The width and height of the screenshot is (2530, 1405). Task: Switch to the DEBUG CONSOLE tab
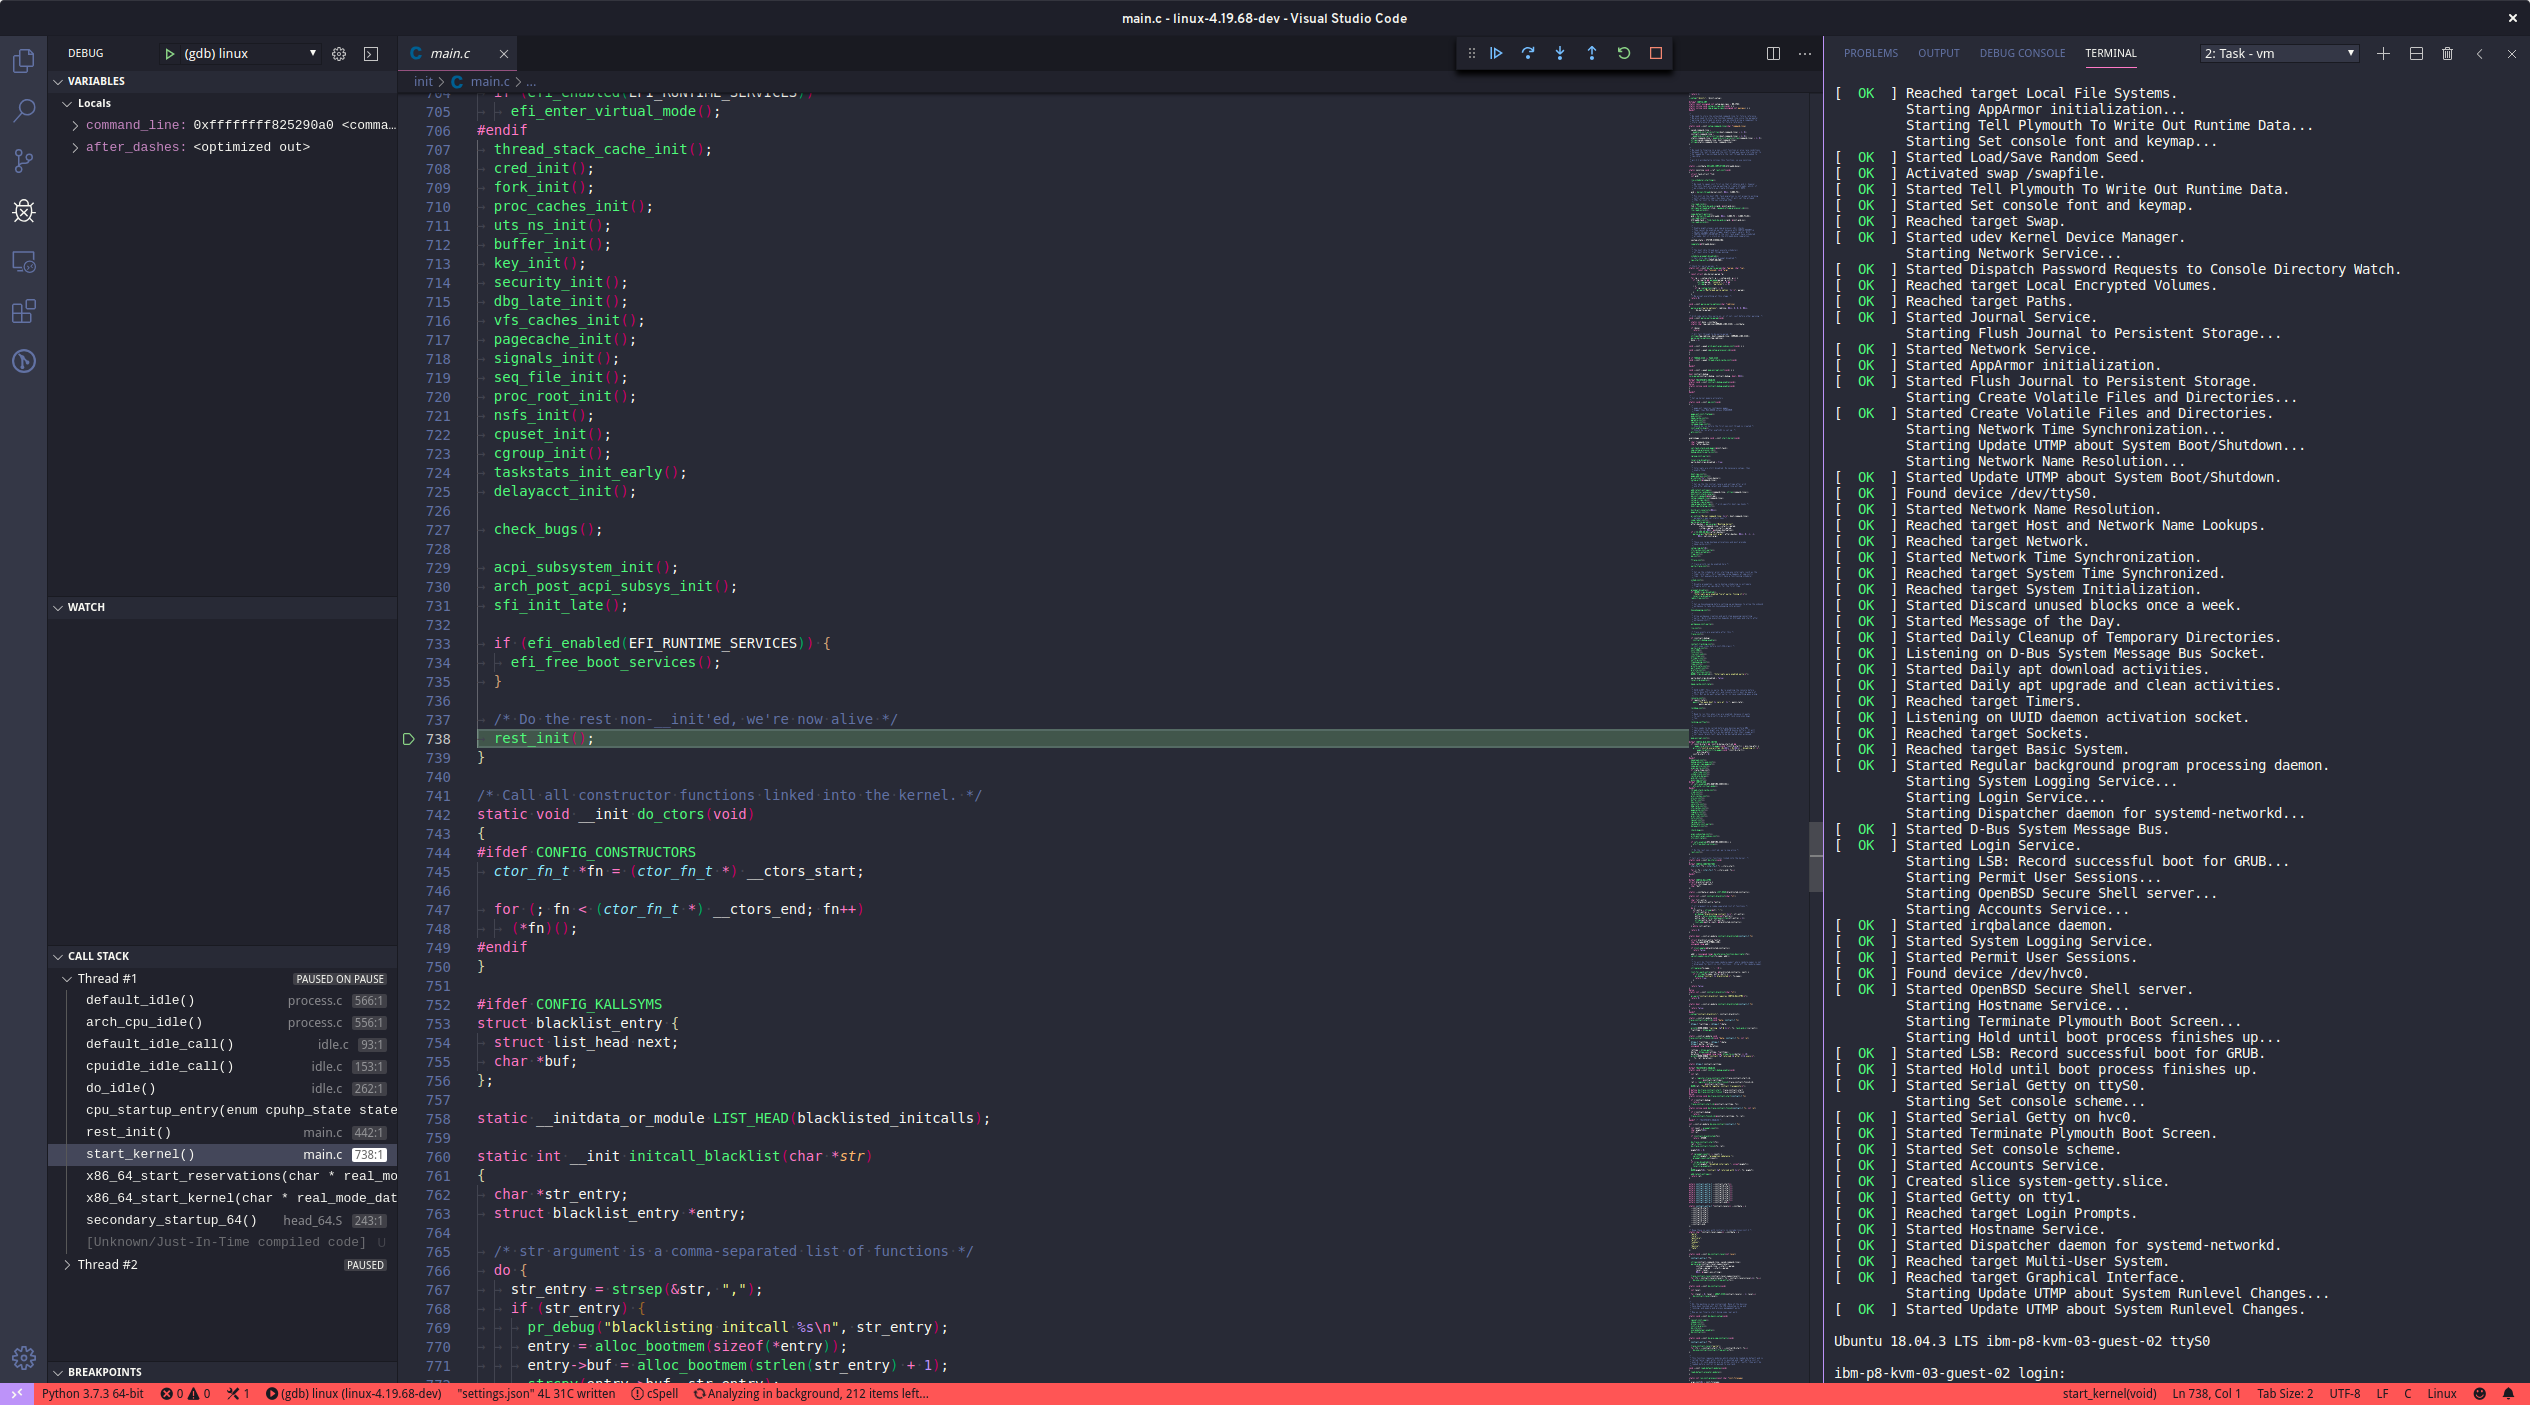point(2021,54)
